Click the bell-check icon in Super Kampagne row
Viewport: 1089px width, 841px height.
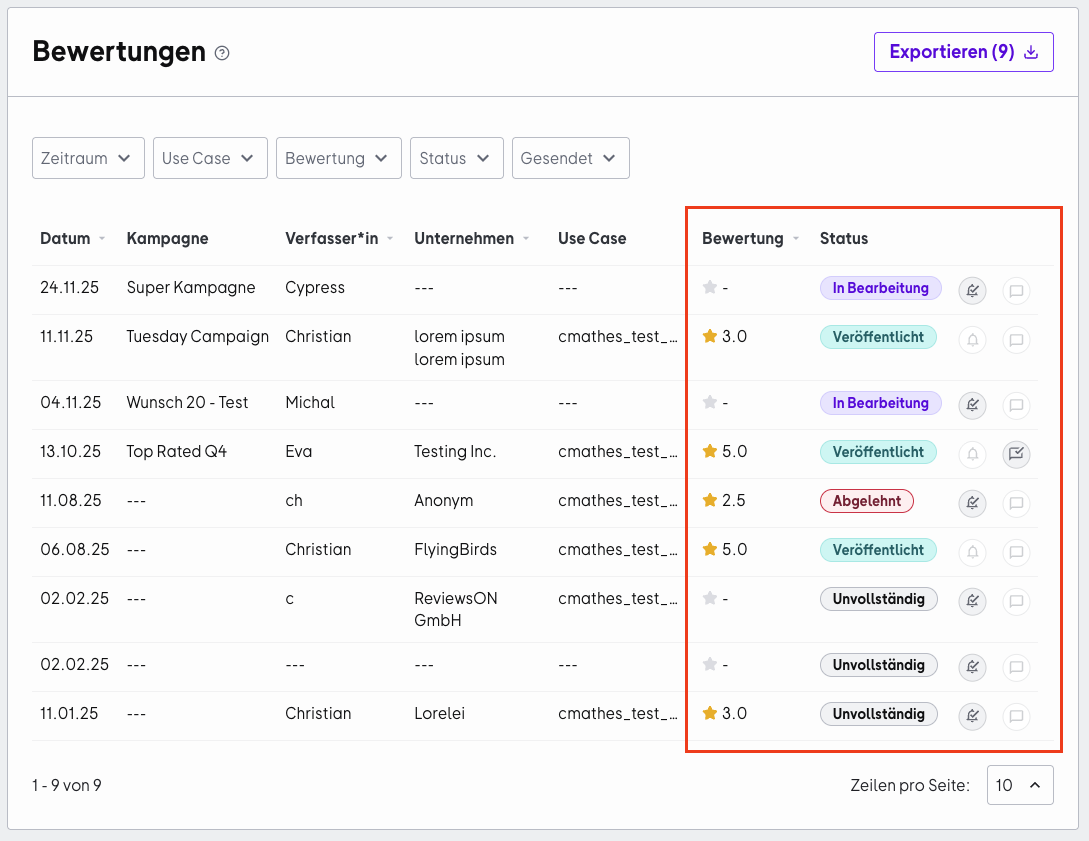pyautogui.click(x=972, y=290)
